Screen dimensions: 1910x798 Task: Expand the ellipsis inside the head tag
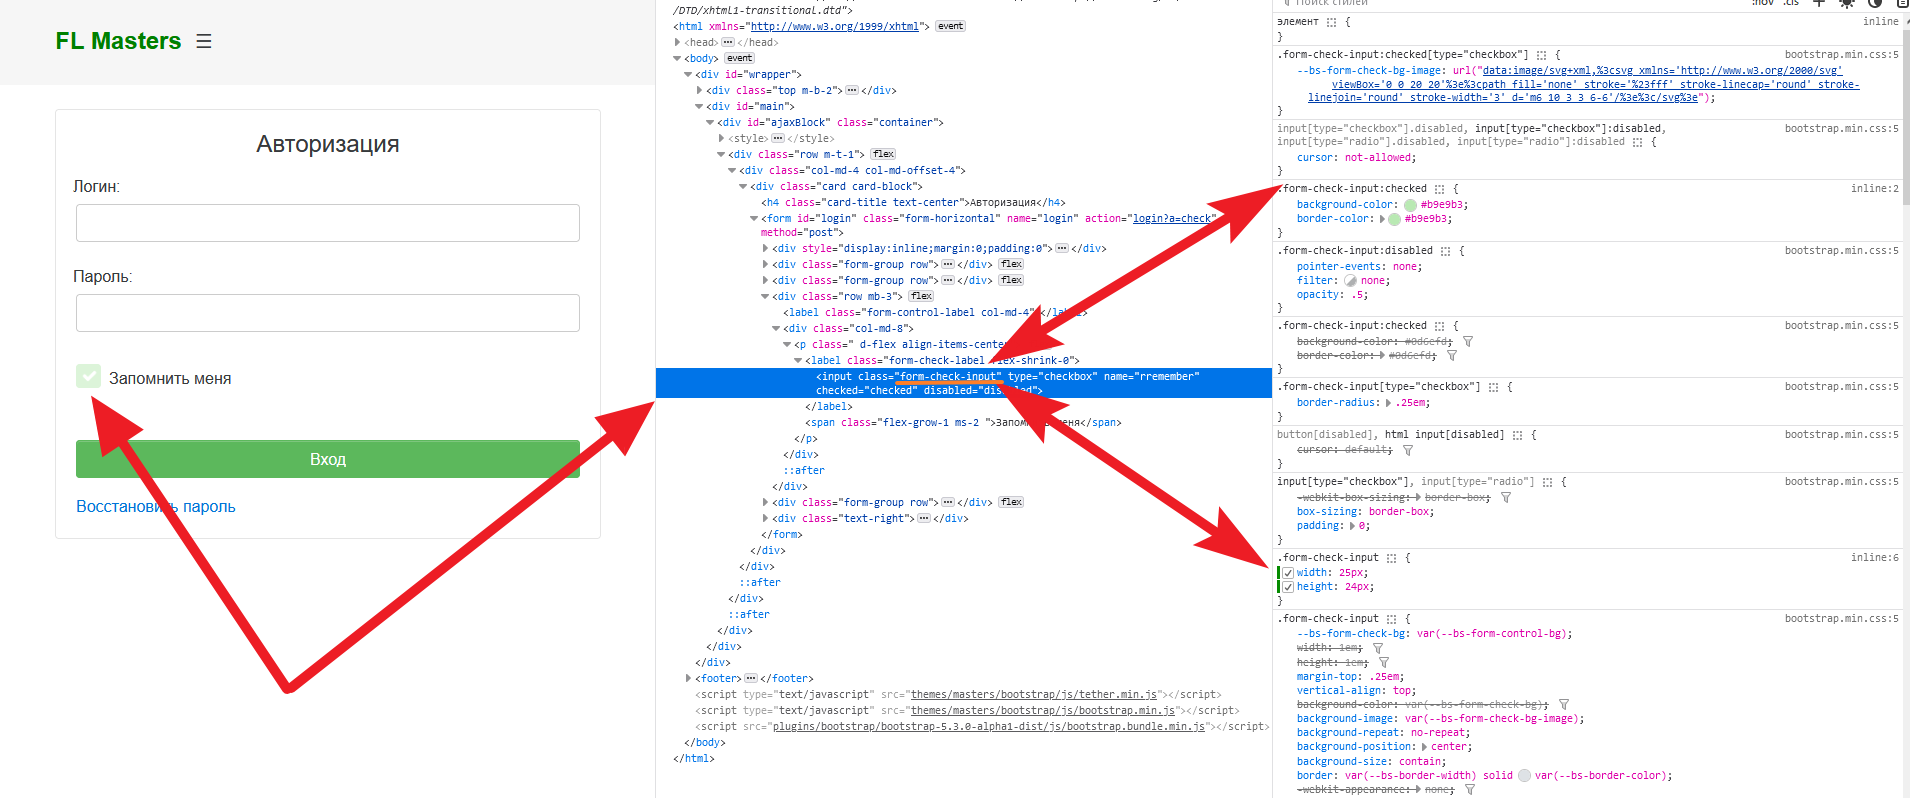728,42
